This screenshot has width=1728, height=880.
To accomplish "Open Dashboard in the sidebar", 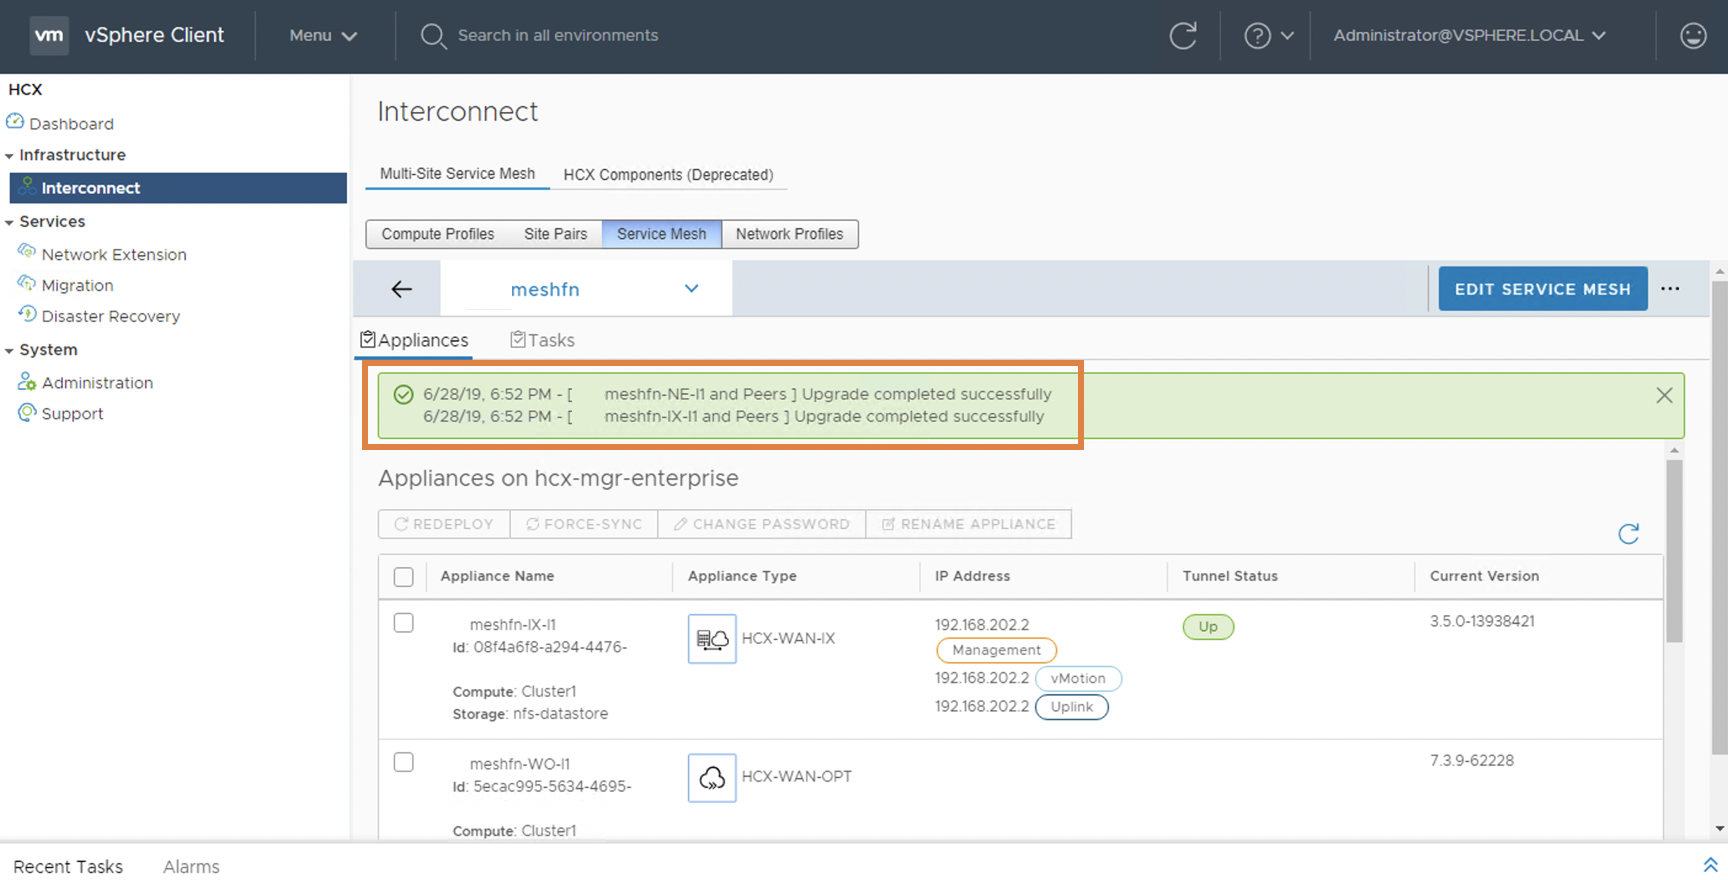I will click(71, 124).
